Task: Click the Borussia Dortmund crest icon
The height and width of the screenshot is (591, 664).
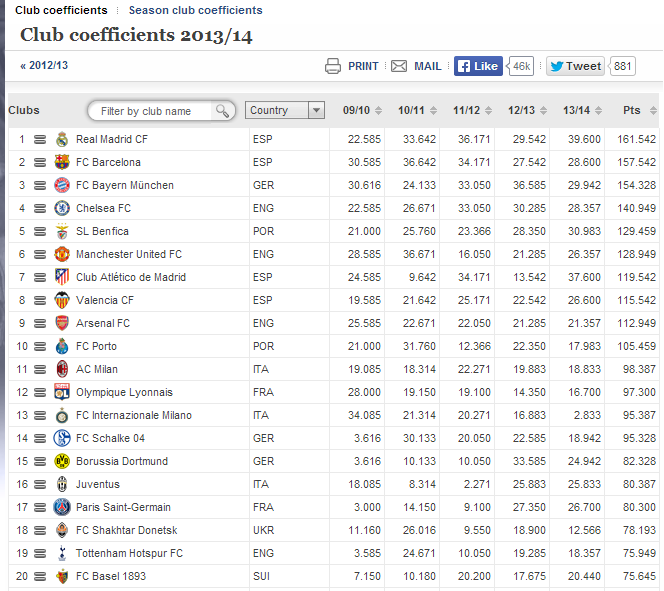Action: pyautogui.click(x=62, y=461)
